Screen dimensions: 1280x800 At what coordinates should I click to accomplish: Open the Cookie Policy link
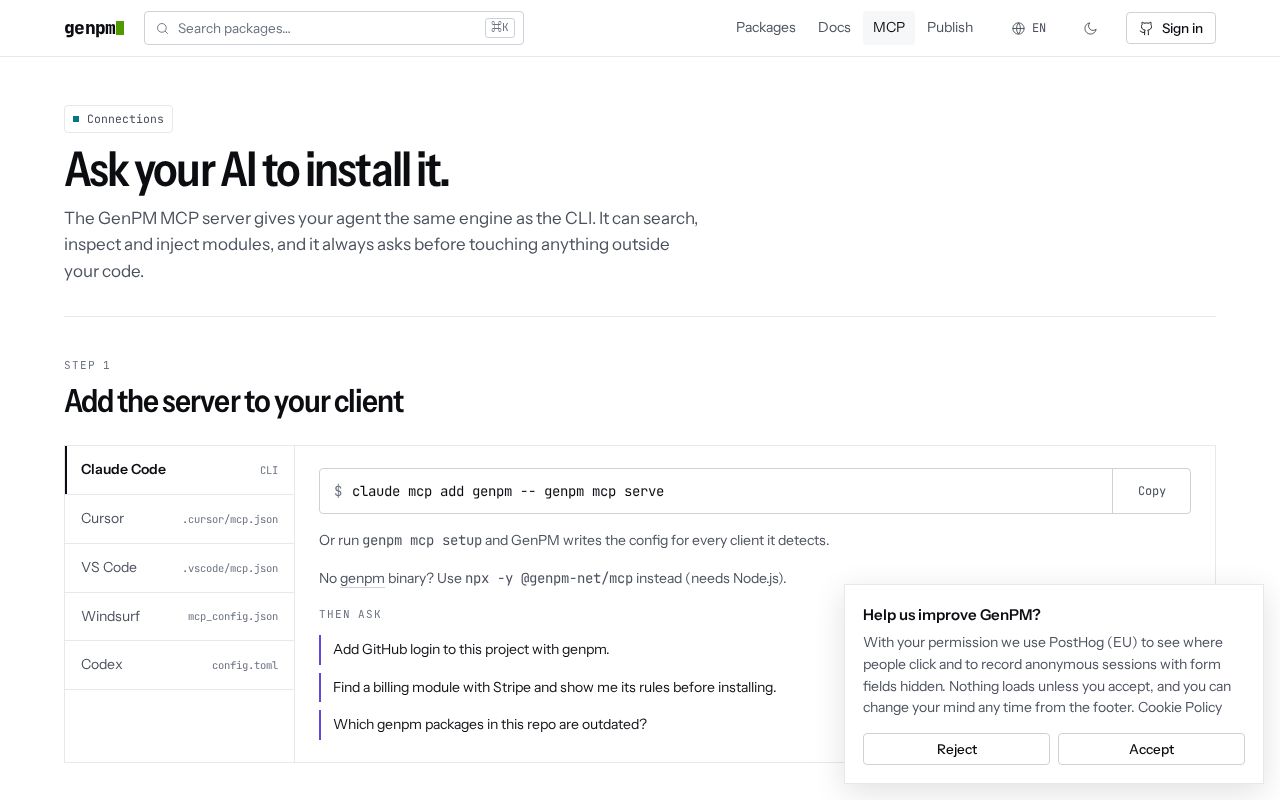pos(1180,707)
